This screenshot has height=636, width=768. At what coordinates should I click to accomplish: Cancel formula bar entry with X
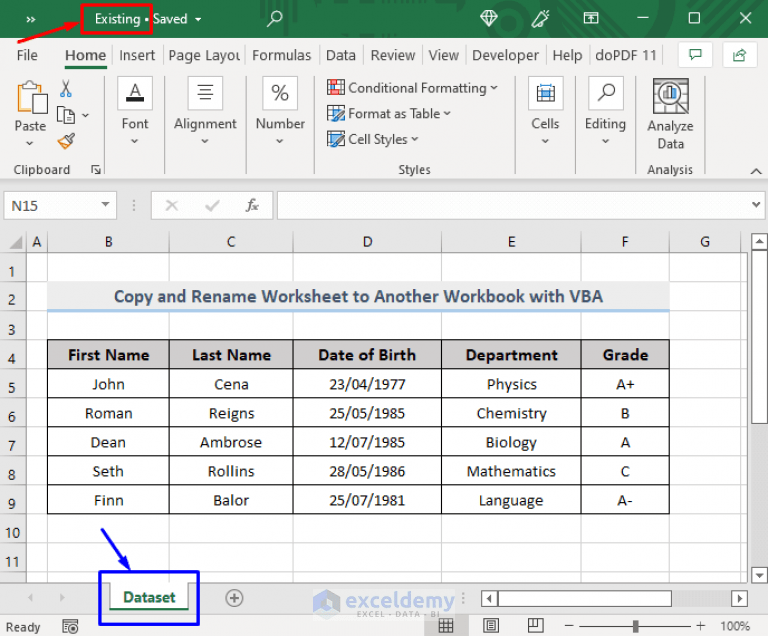(x=171, y=205)
